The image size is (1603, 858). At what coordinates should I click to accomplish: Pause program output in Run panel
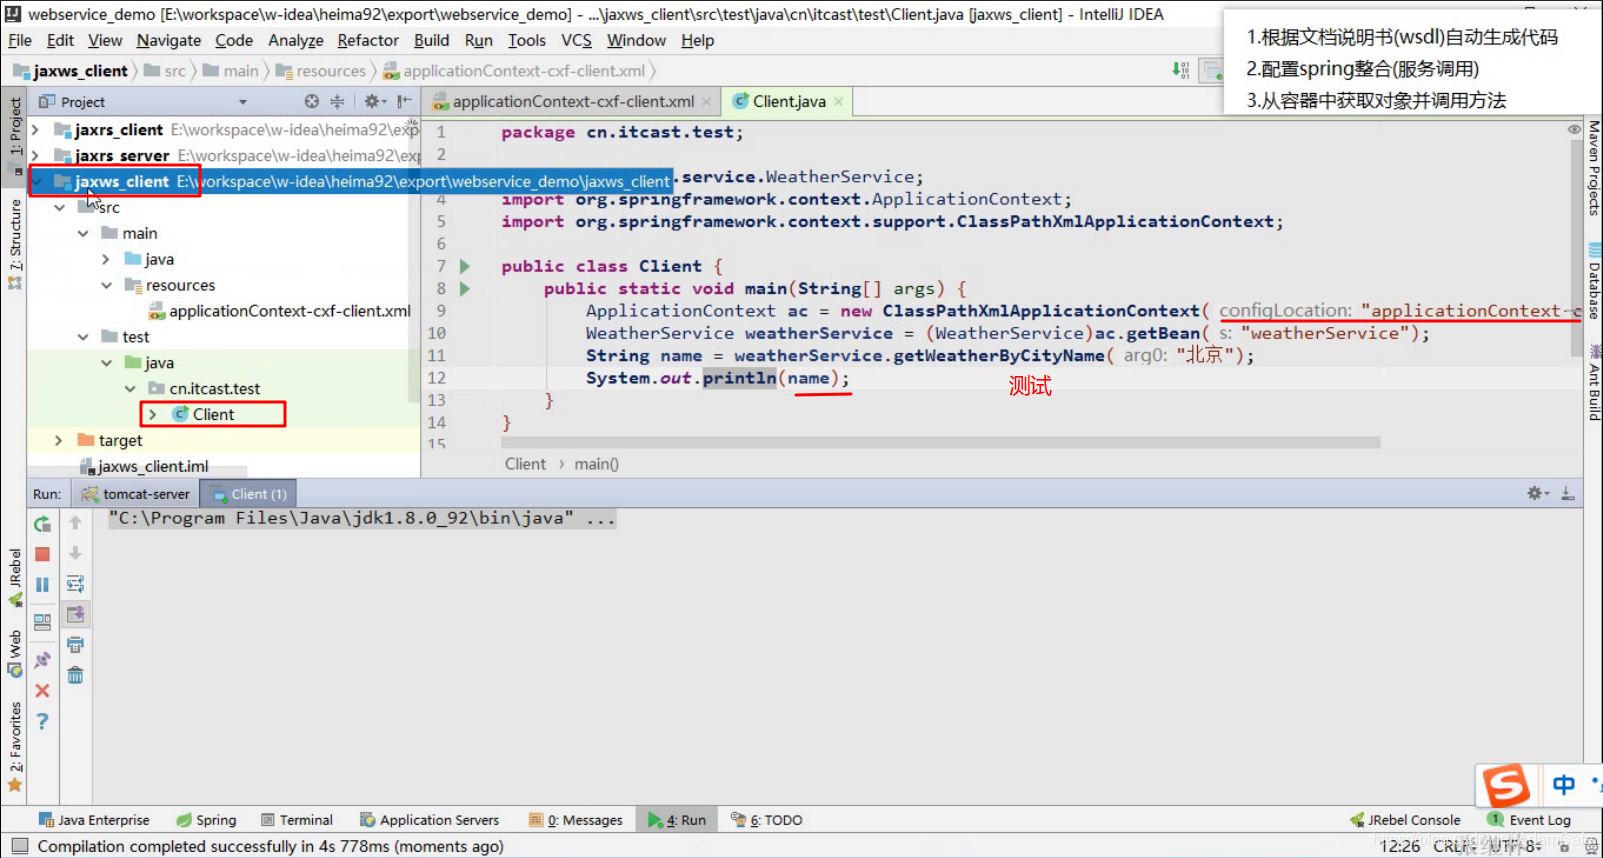(x=42, y=585)
